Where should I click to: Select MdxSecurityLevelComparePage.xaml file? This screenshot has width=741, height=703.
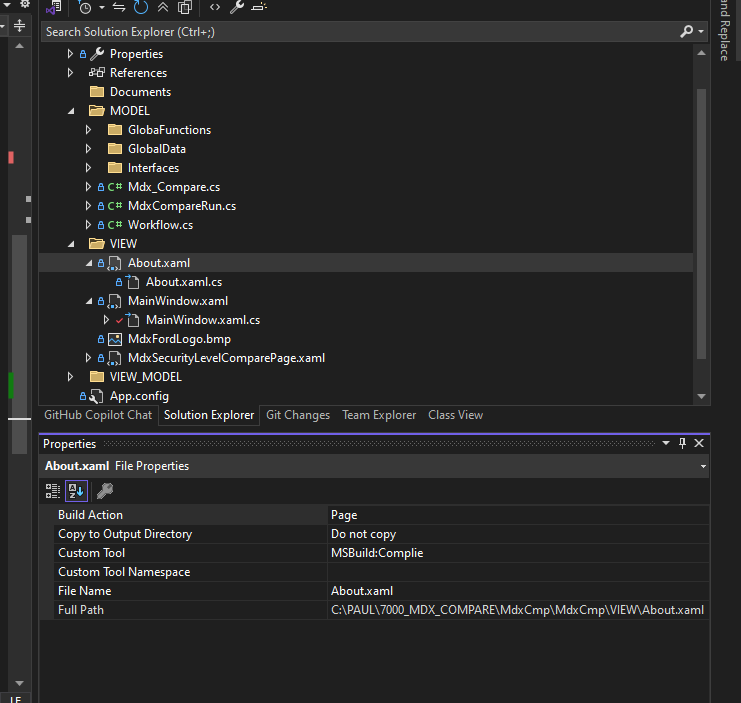point(226,358)
